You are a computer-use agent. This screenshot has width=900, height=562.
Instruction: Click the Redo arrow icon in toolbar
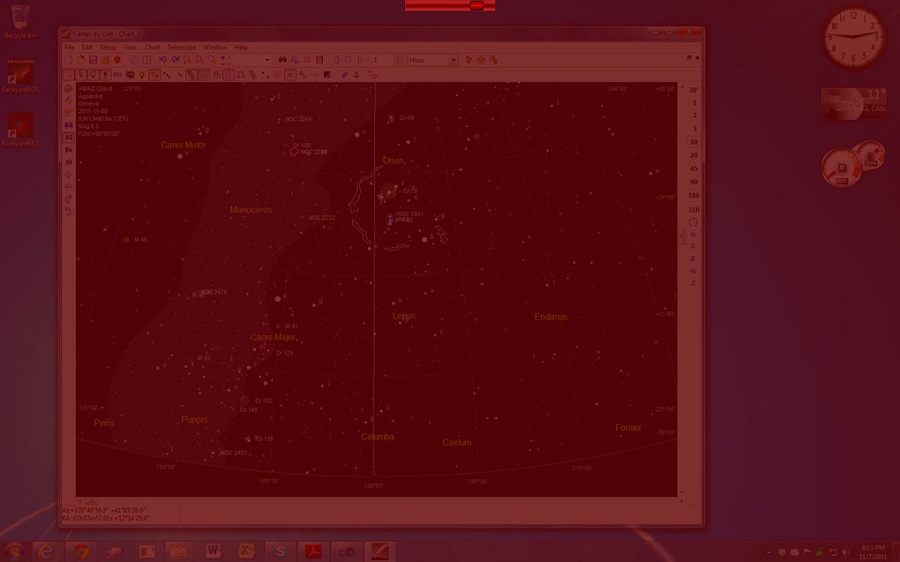pyautogui.click(x=176, y=60)
